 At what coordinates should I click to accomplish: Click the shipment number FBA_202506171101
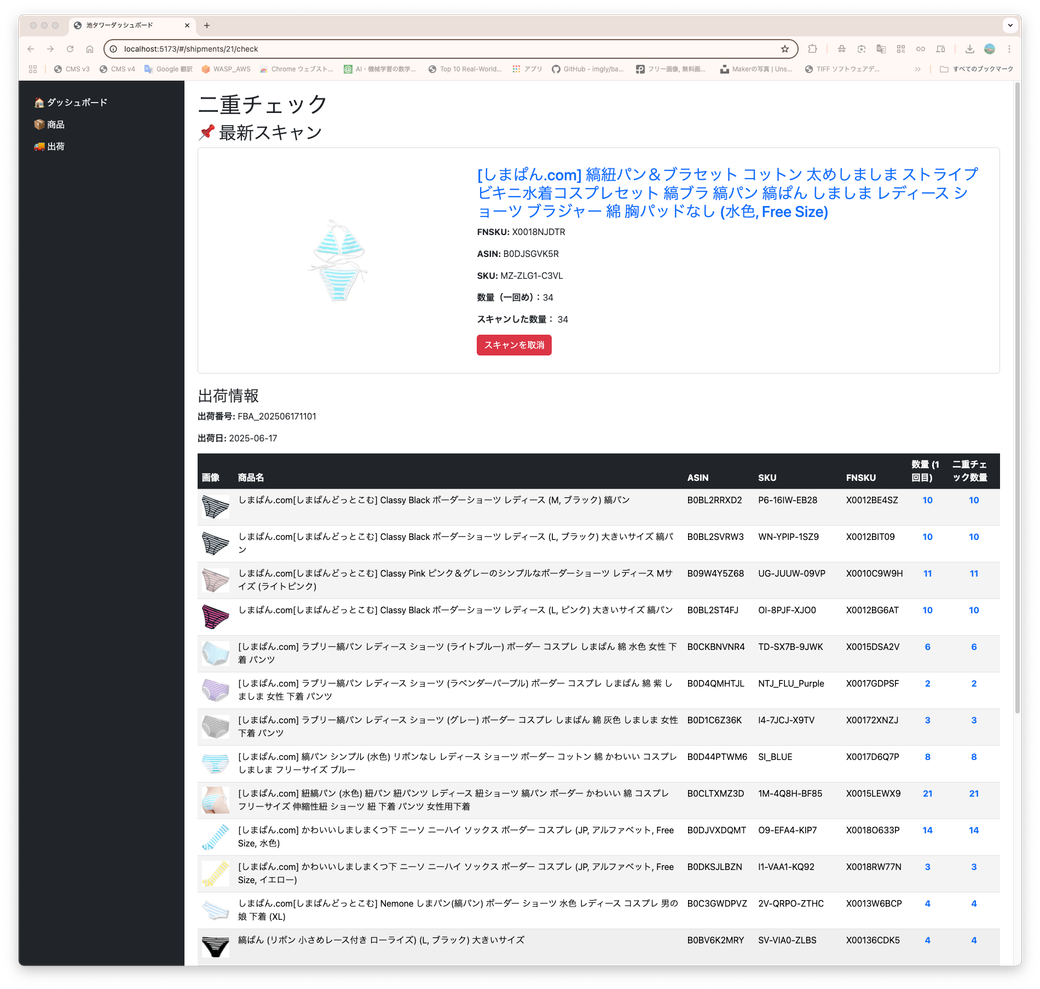pos(277,417)
